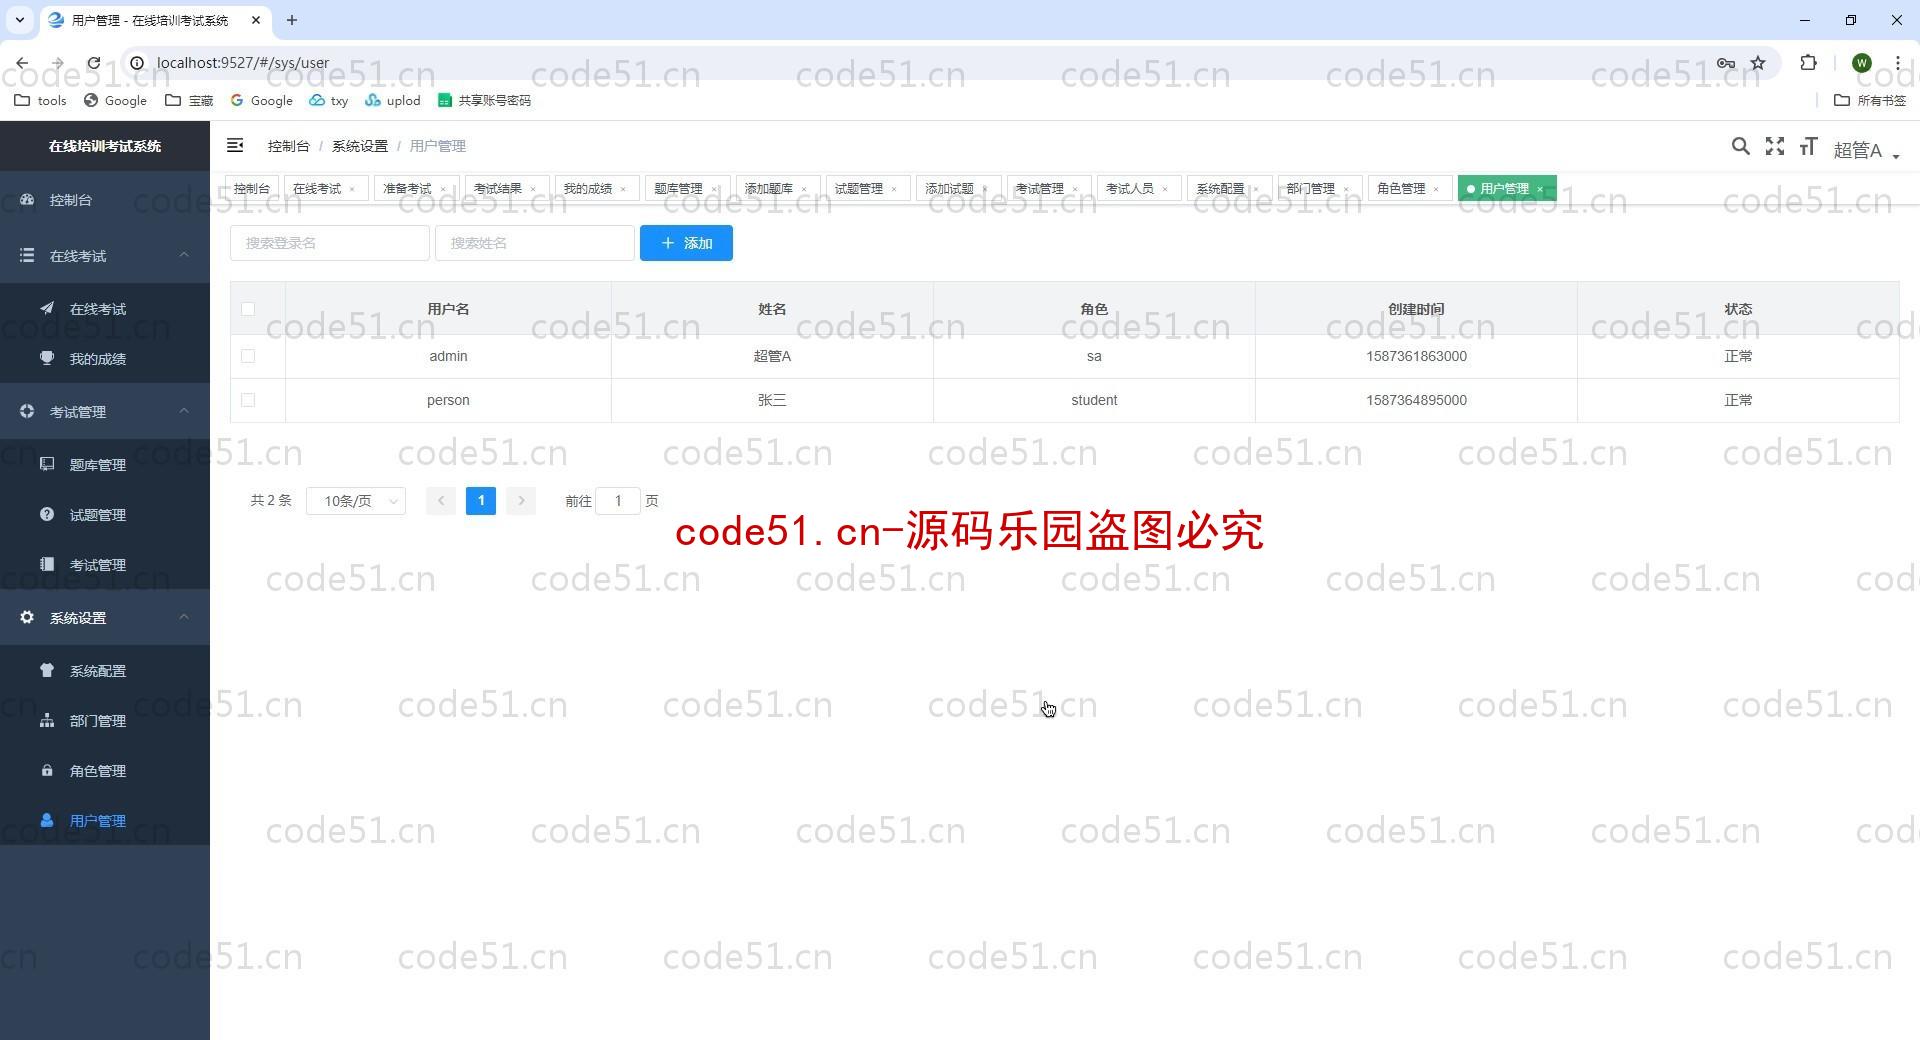This screenshot has height=1040, width=1920.
Task: Open the 超管A user dropdown
Action: pyautogui.click(x=1866, y=150)
